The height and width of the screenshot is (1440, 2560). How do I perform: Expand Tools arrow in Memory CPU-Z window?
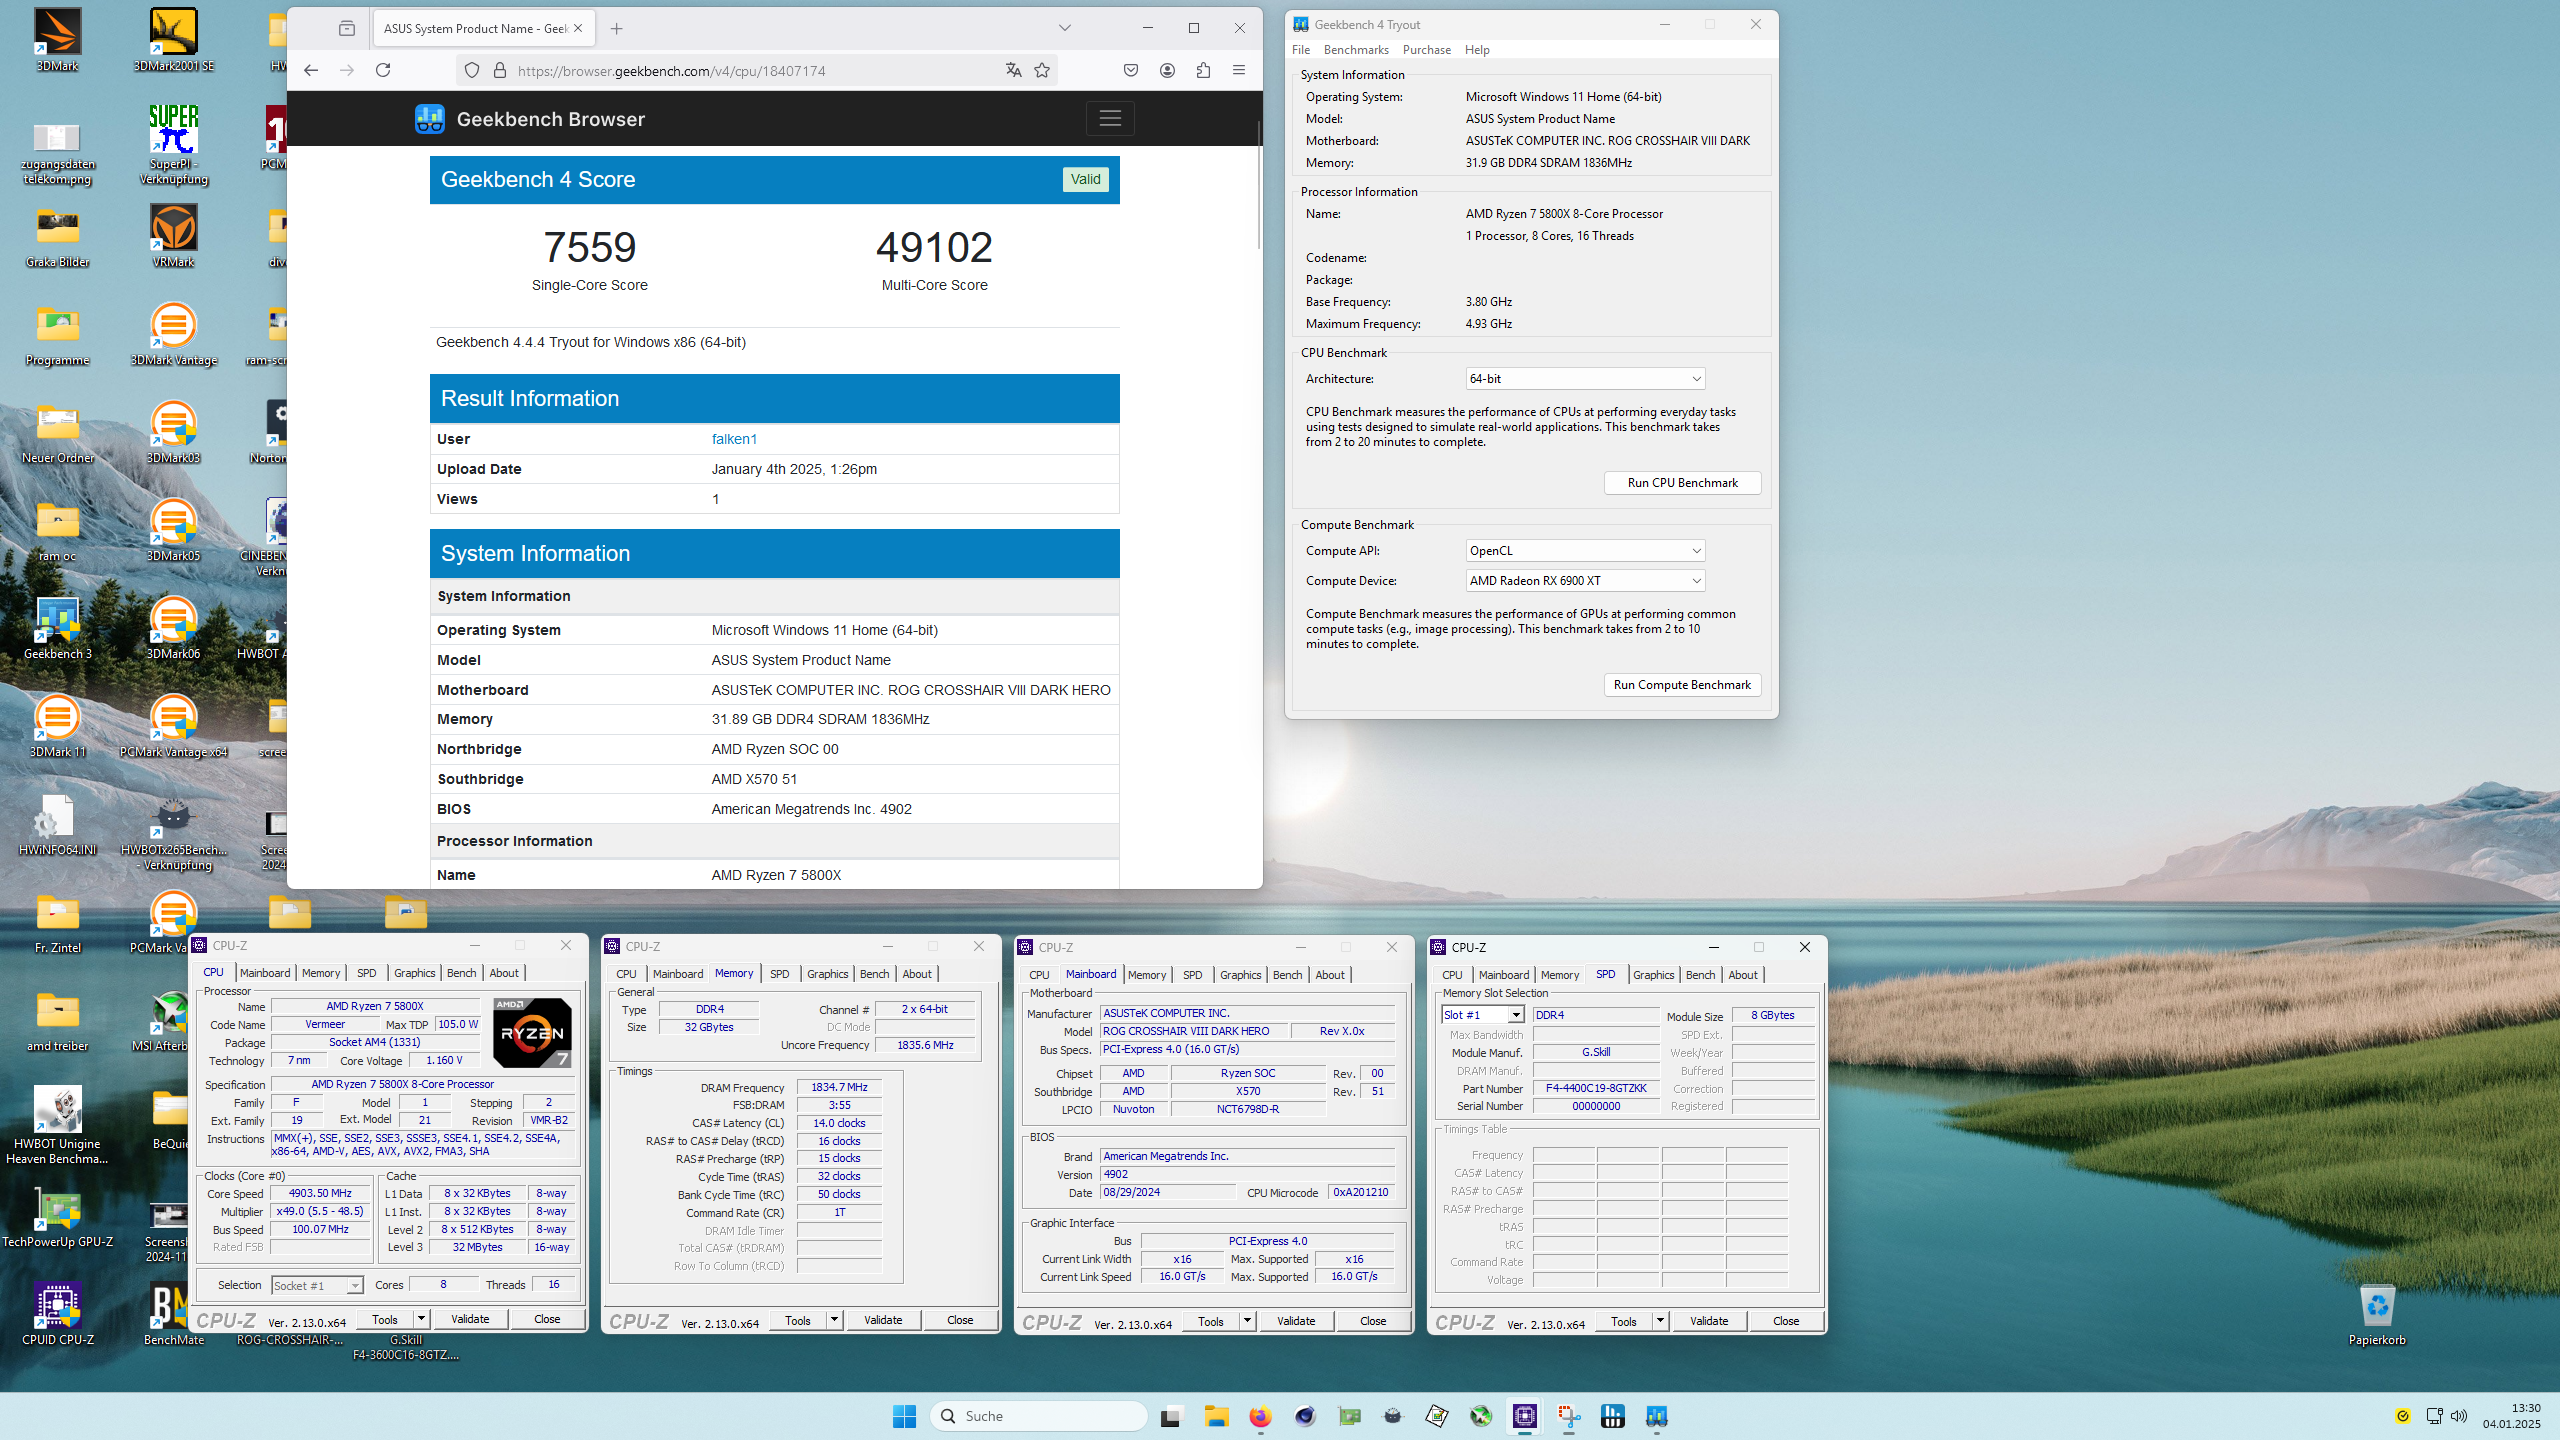tap(834, 1321)
